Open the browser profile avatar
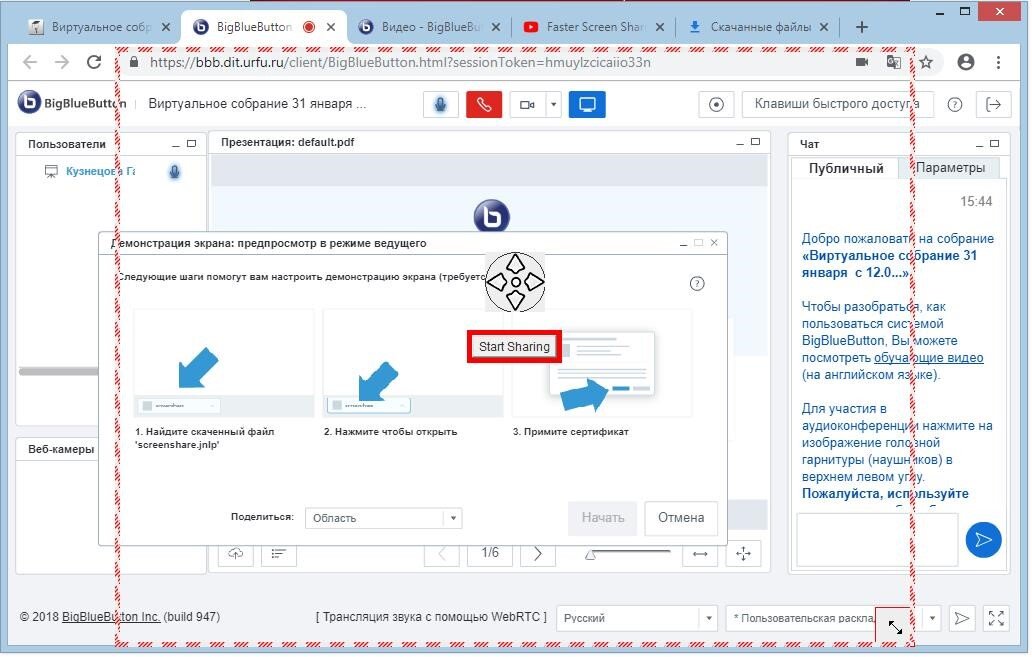1032x657 pixels. point(966,63)
